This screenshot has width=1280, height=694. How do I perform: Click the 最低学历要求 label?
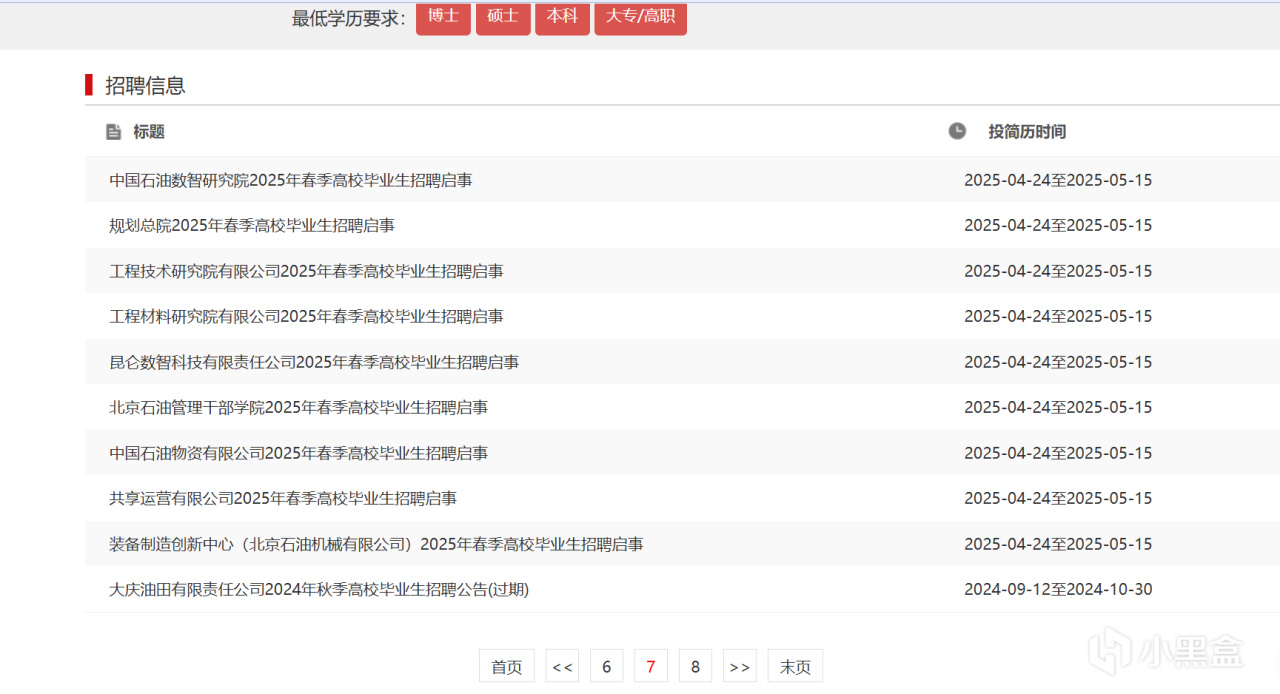click(x=349, y=18)
